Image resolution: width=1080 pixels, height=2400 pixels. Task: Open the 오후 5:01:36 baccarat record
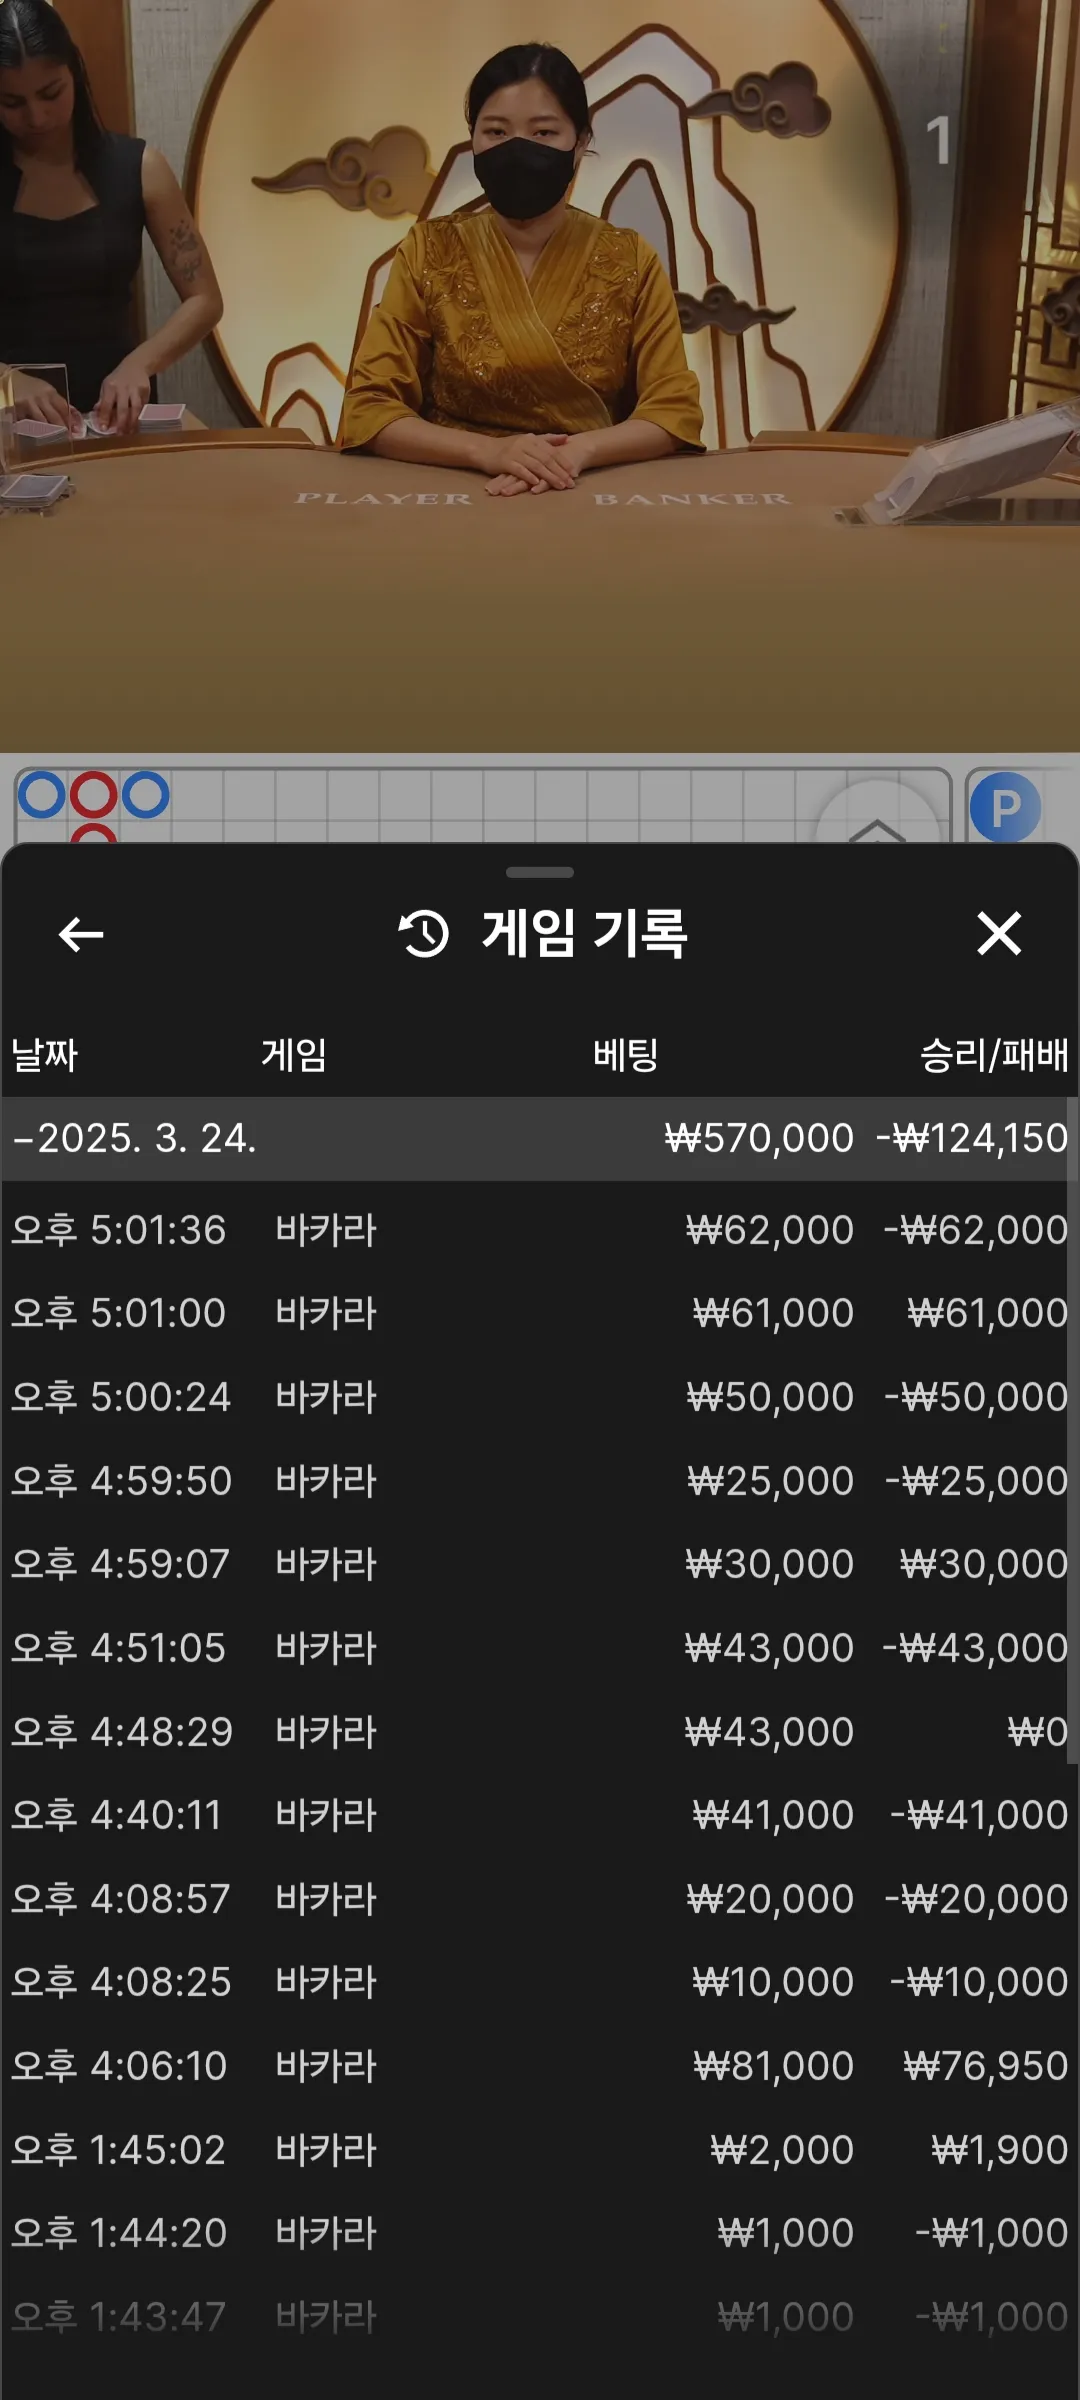[540, 1230]
